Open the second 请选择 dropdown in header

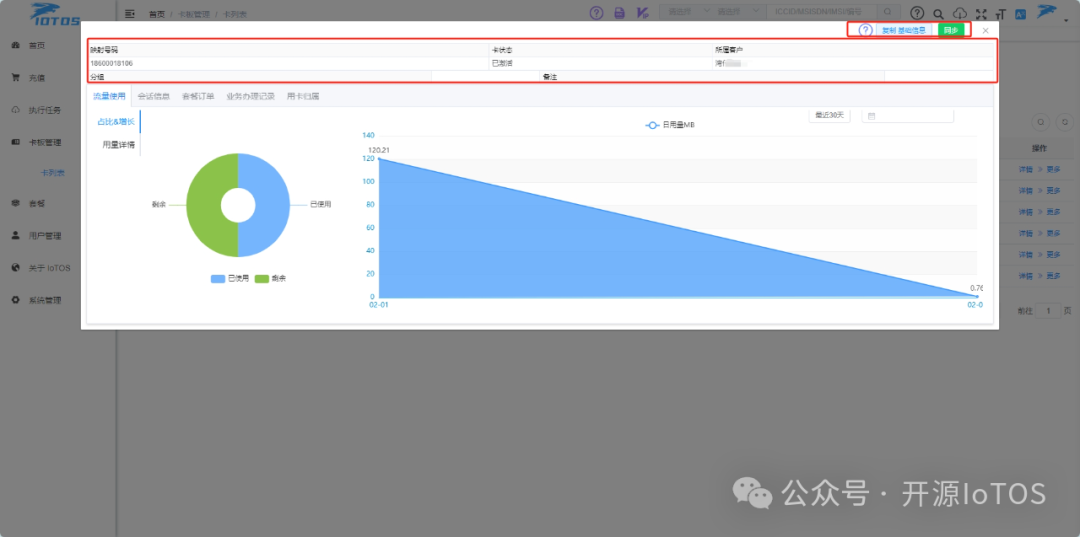[737, 12]
